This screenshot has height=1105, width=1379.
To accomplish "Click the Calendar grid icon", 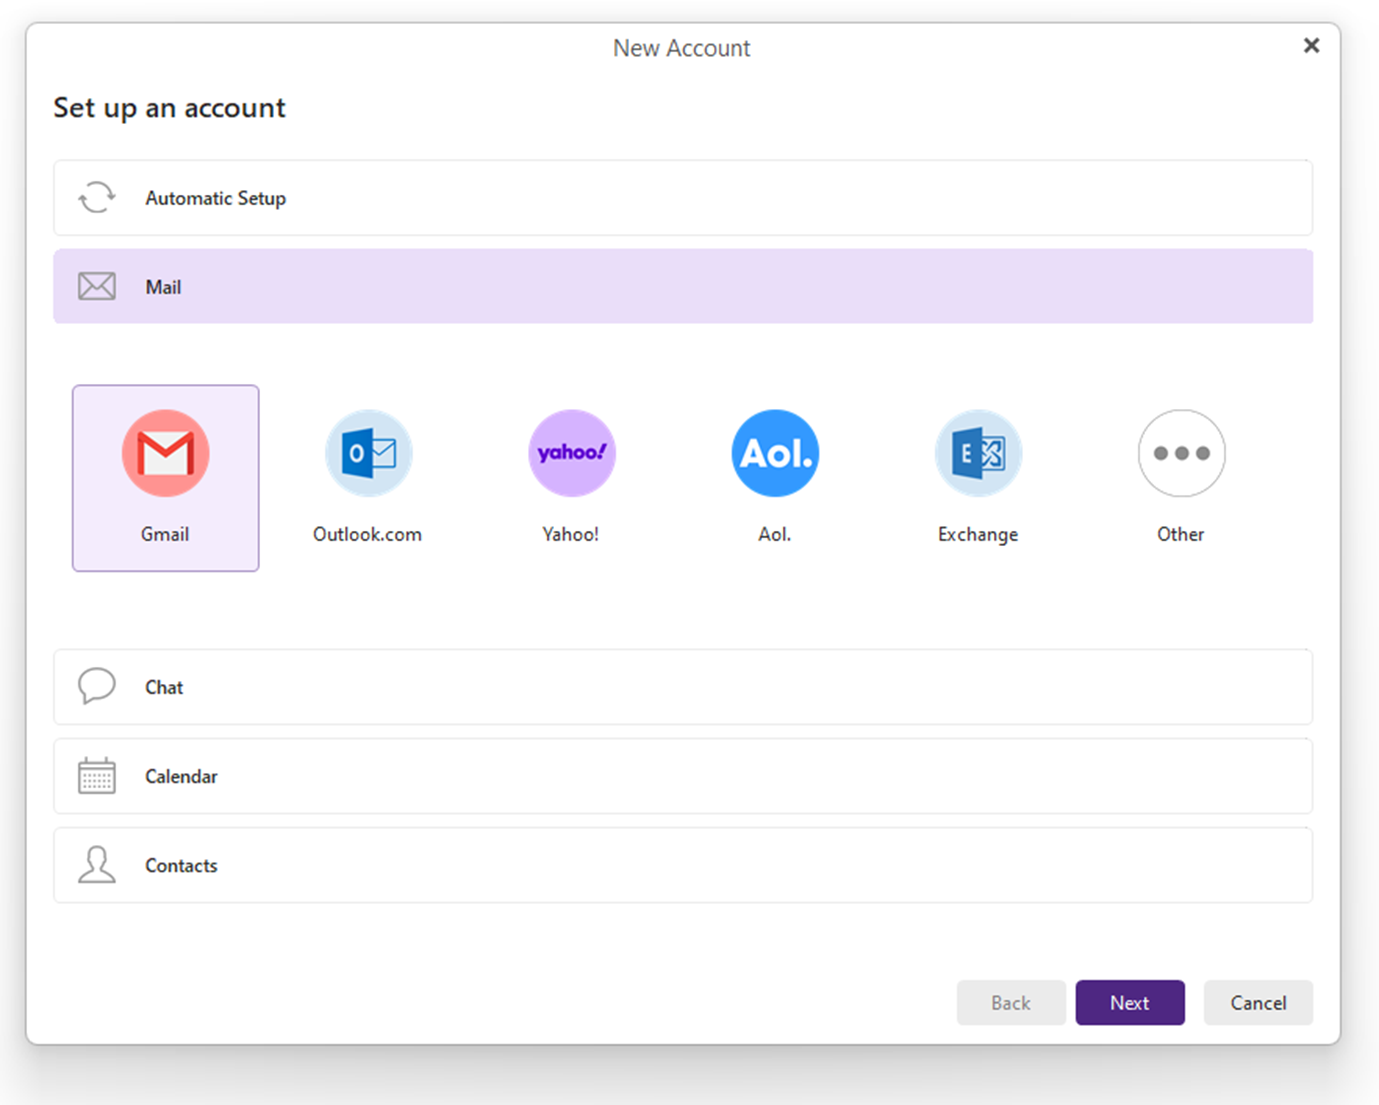I will click(x=97, y=776).
